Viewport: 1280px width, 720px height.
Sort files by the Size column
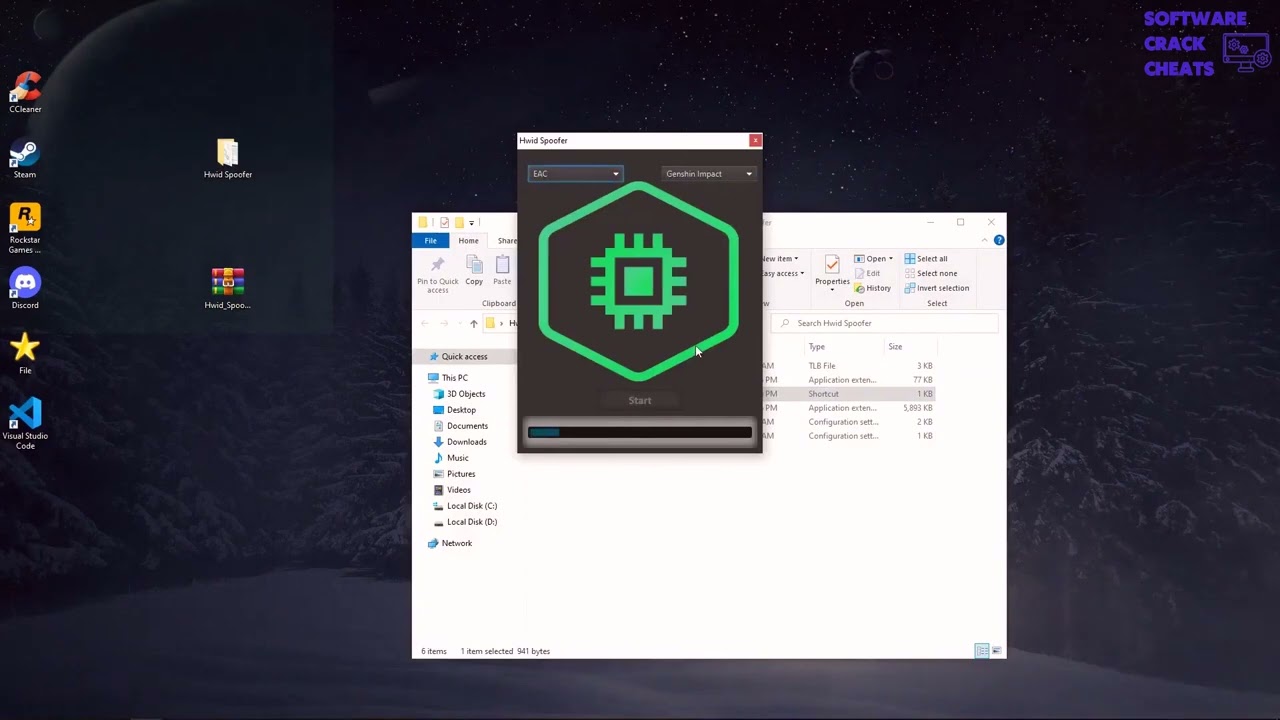click(895, 347)
